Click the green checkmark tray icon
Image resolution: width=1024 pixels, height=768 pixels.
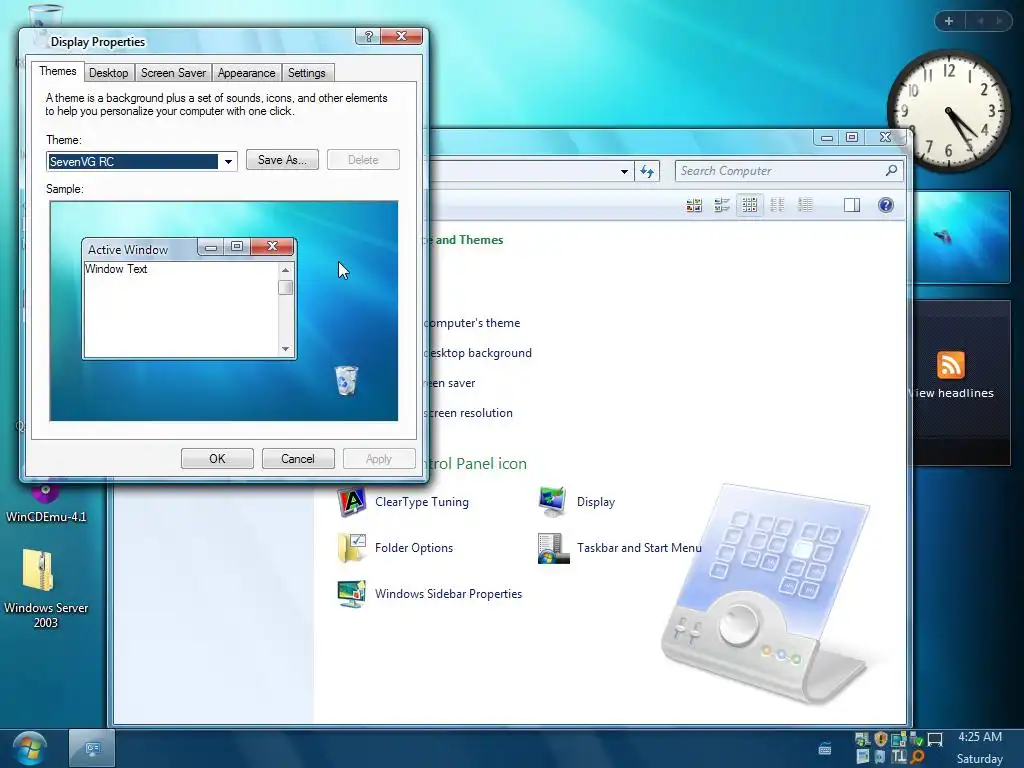(x=916, y=739)
